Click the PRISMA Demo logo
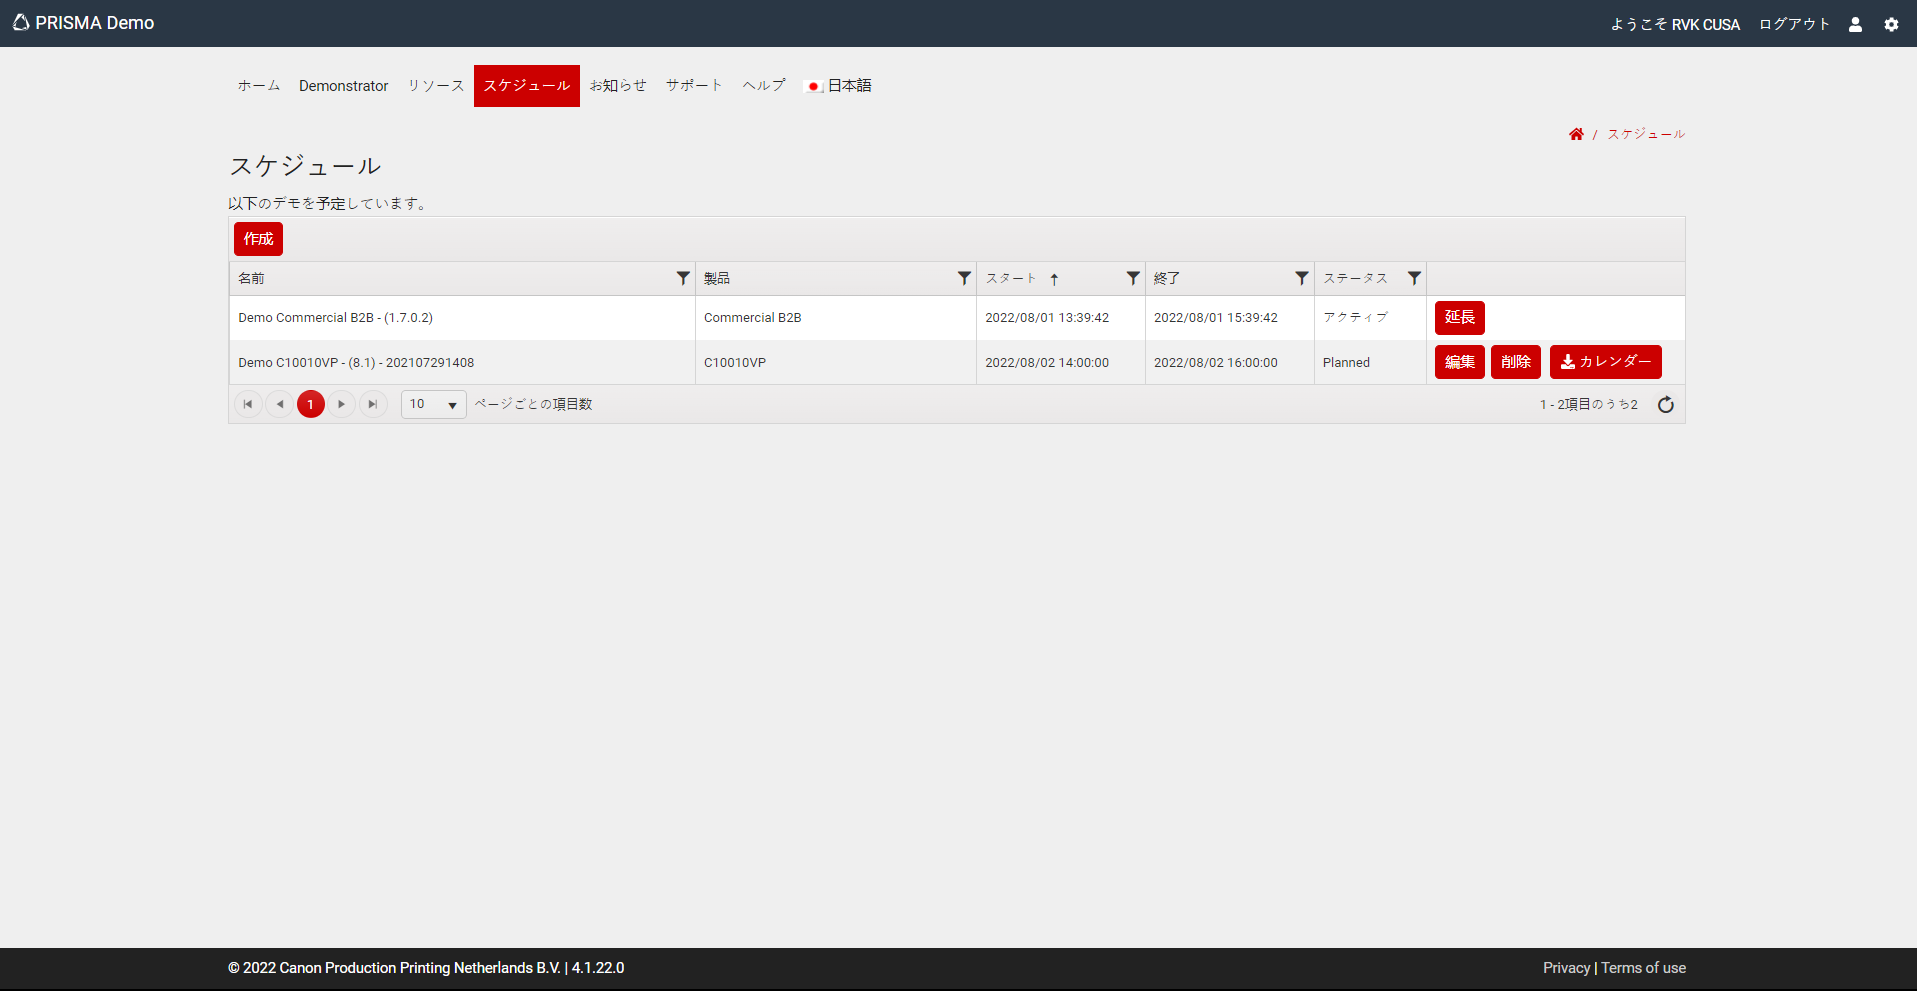 [x=83, y=23]
